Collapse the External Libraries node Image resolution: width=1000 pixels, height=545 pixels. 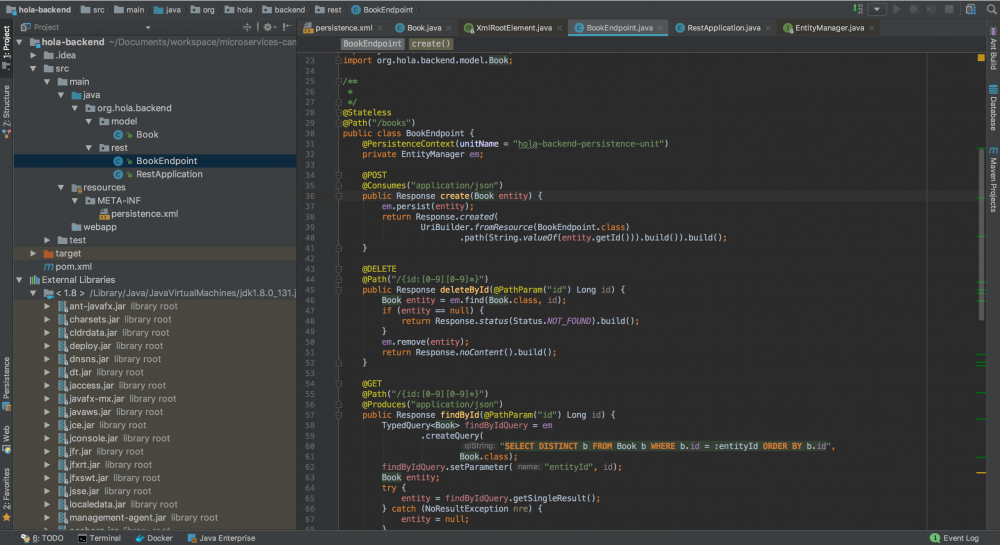pos(20,280)
